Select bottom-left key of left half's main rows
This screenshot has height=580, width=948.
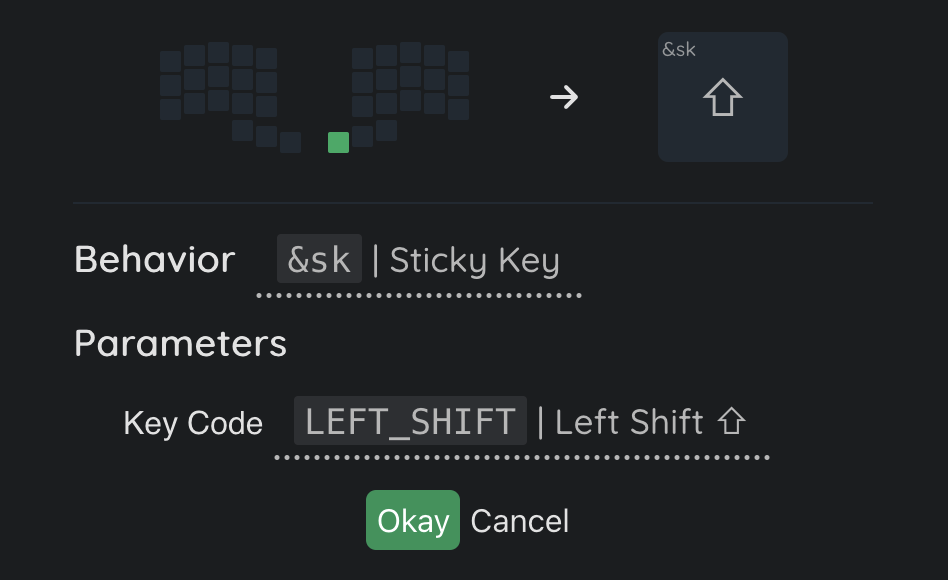tap(171, 109)
